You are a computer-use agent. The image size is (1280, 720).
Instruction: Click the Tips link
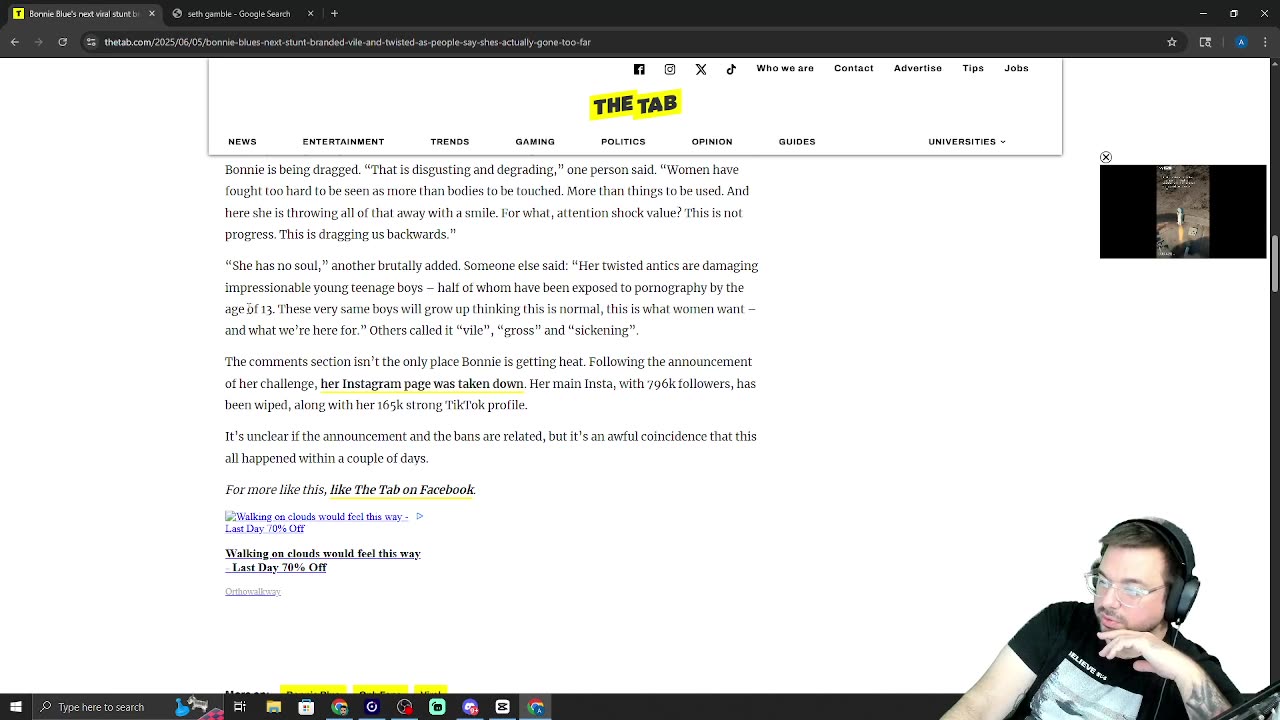pyautogui.click(x=973, y=68)
